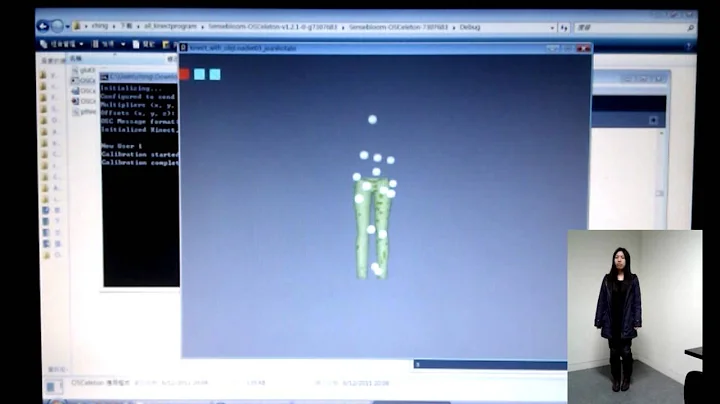Screen dimensions: 720x404
Task: Jump to 'Sensebloom-OSCeleton-7307683' breadcrumb
Action: (x=398, y=27)
